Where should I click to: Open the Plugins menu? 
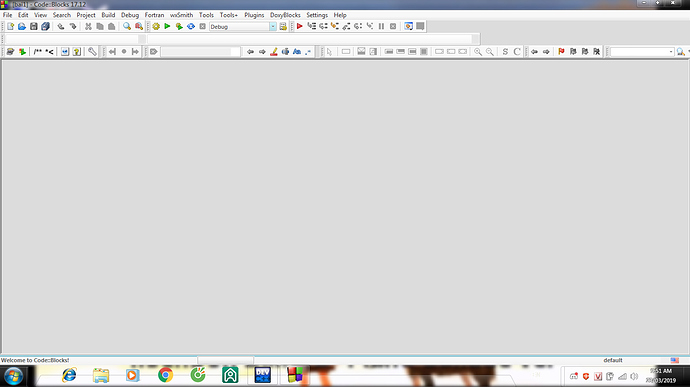(x=254, y=15)
